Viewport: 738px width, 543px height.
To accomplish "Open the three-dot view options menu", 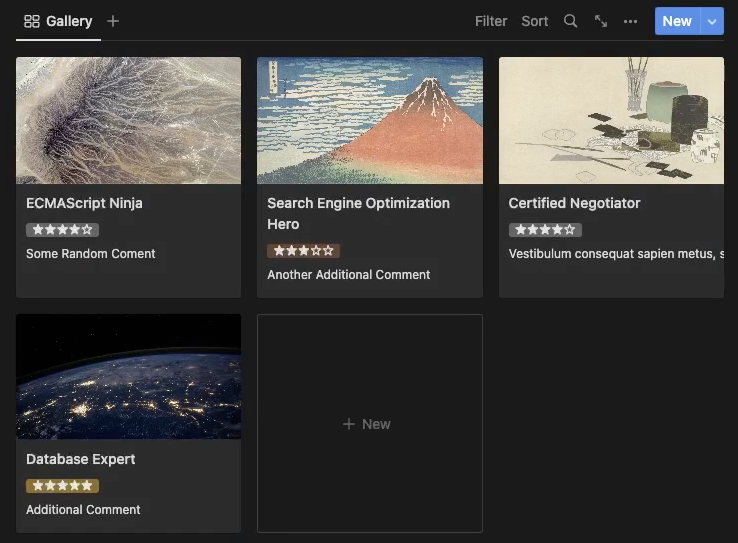I will coord(630,21).
